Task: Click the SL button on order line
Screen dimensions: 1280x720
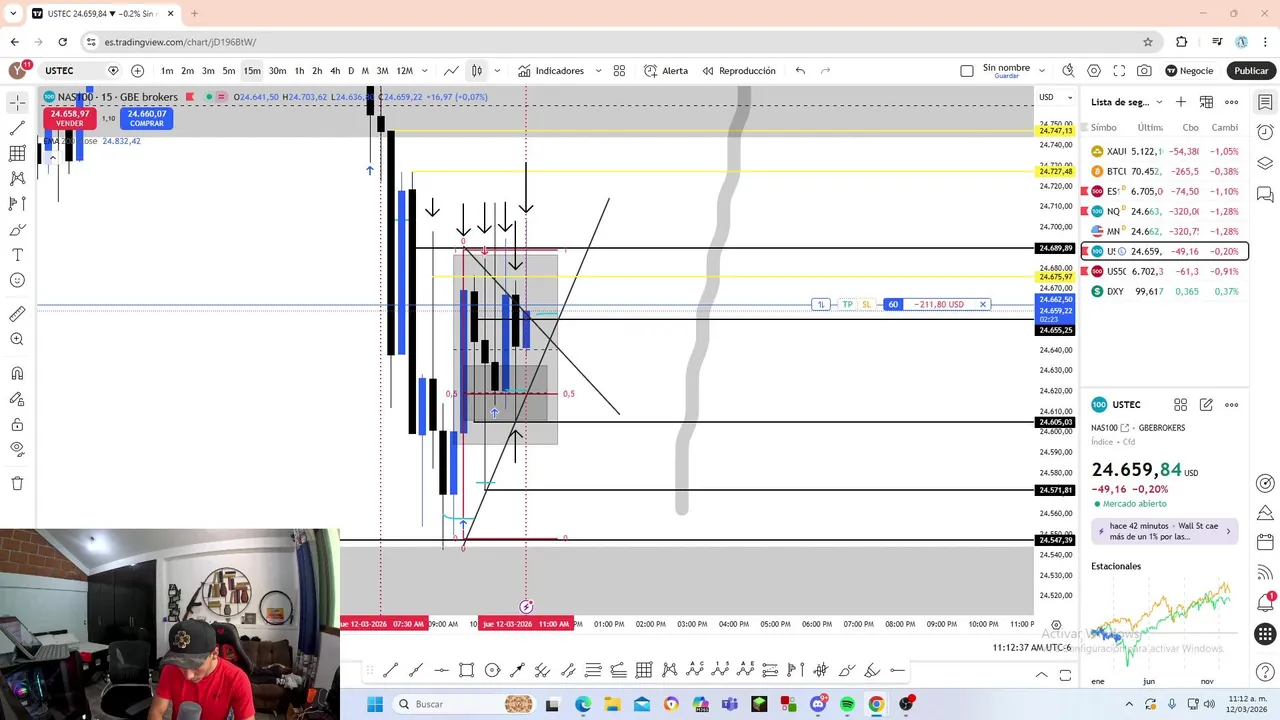Action: click(x=866, y=304)
